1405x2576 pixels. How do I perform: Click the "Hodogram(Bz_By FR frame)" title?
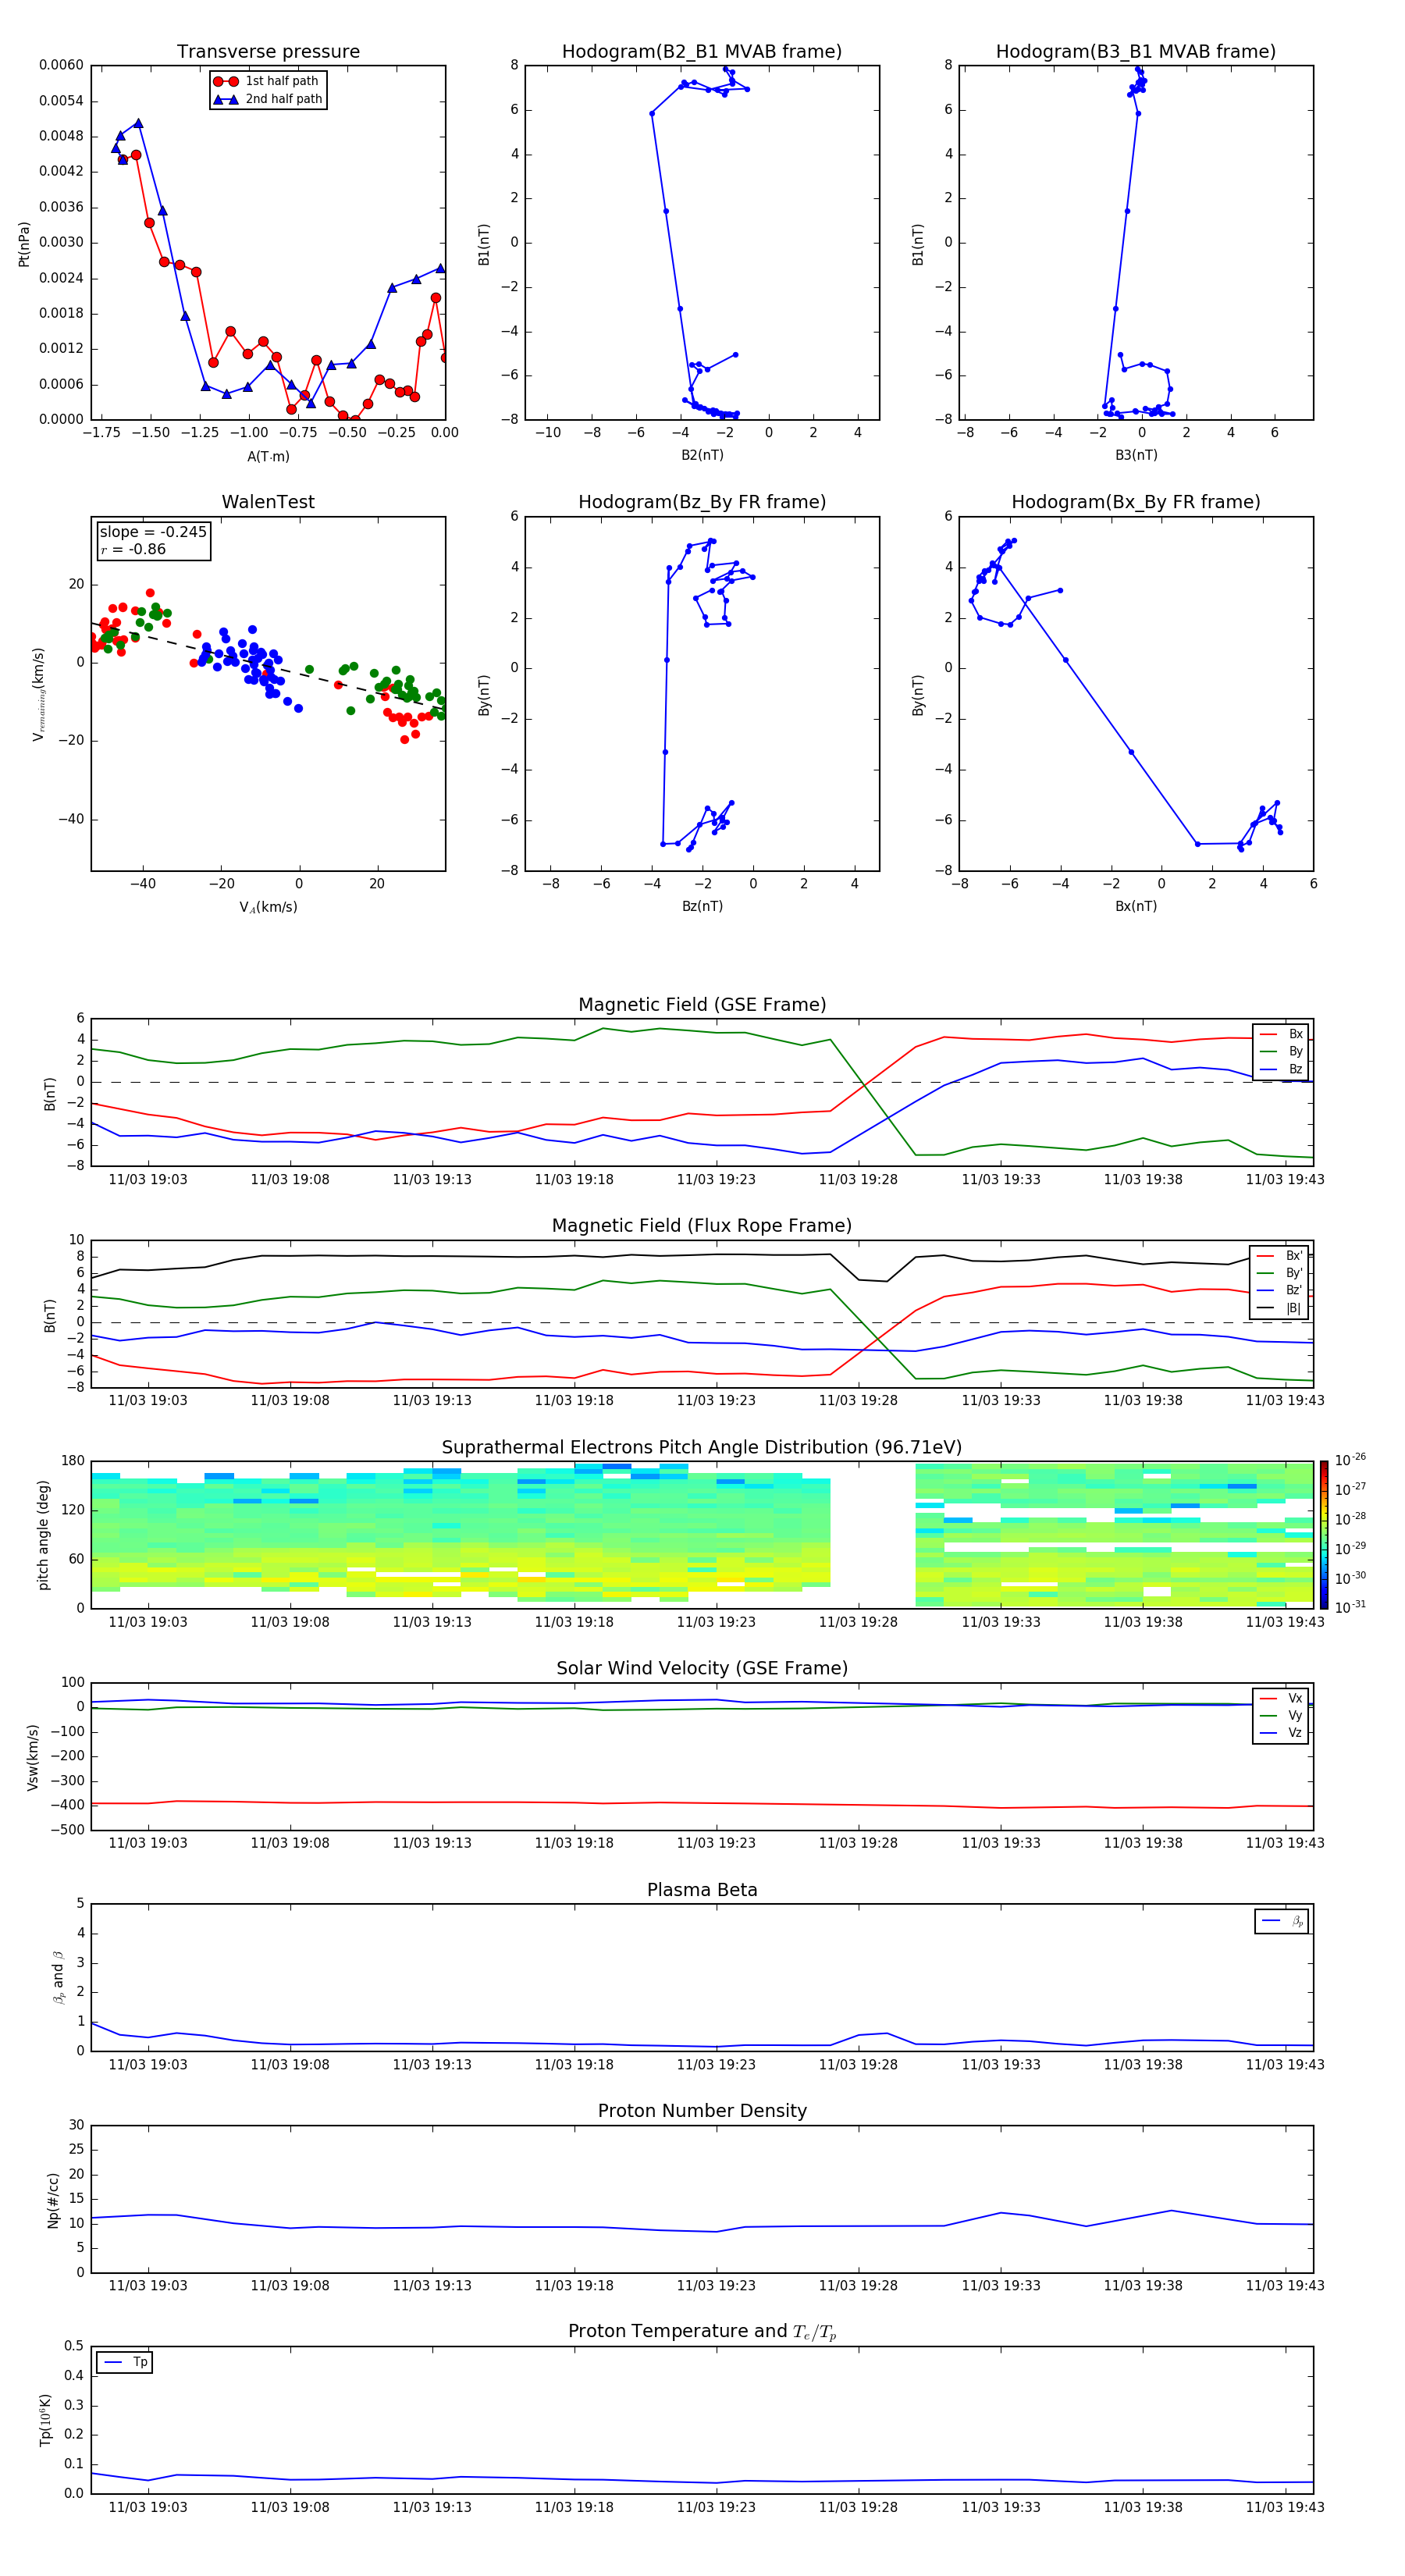click(x=702, y=502)
